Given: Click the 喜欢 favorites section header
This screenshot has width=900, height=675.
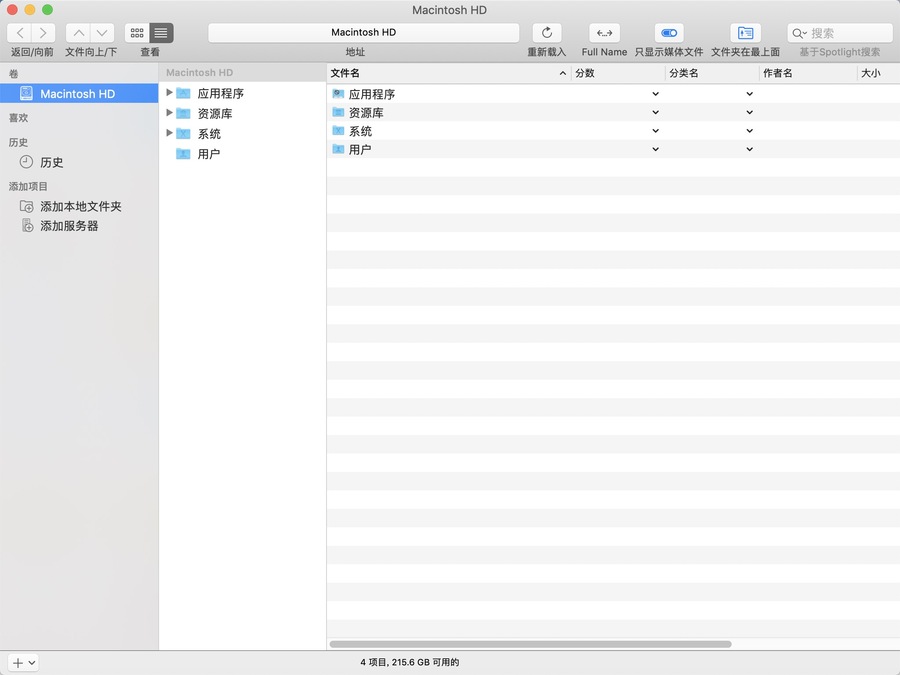Looking at the screenshot, I should pos(18,118).
